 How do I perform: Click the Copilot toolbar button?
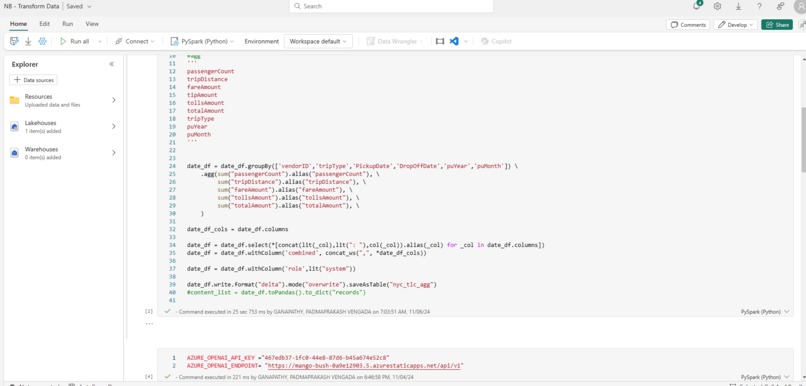pyautogui.click(x=496, y=41)
